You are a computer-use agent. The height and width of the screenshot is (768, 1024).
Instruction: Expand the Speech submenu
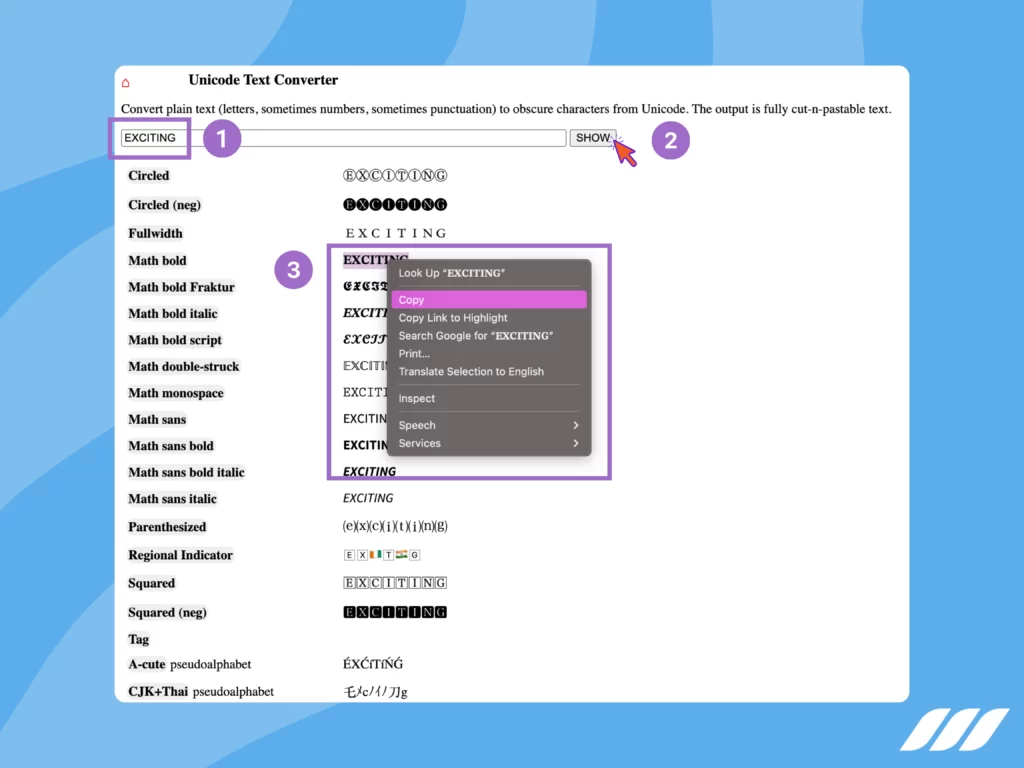click(488, 425)
